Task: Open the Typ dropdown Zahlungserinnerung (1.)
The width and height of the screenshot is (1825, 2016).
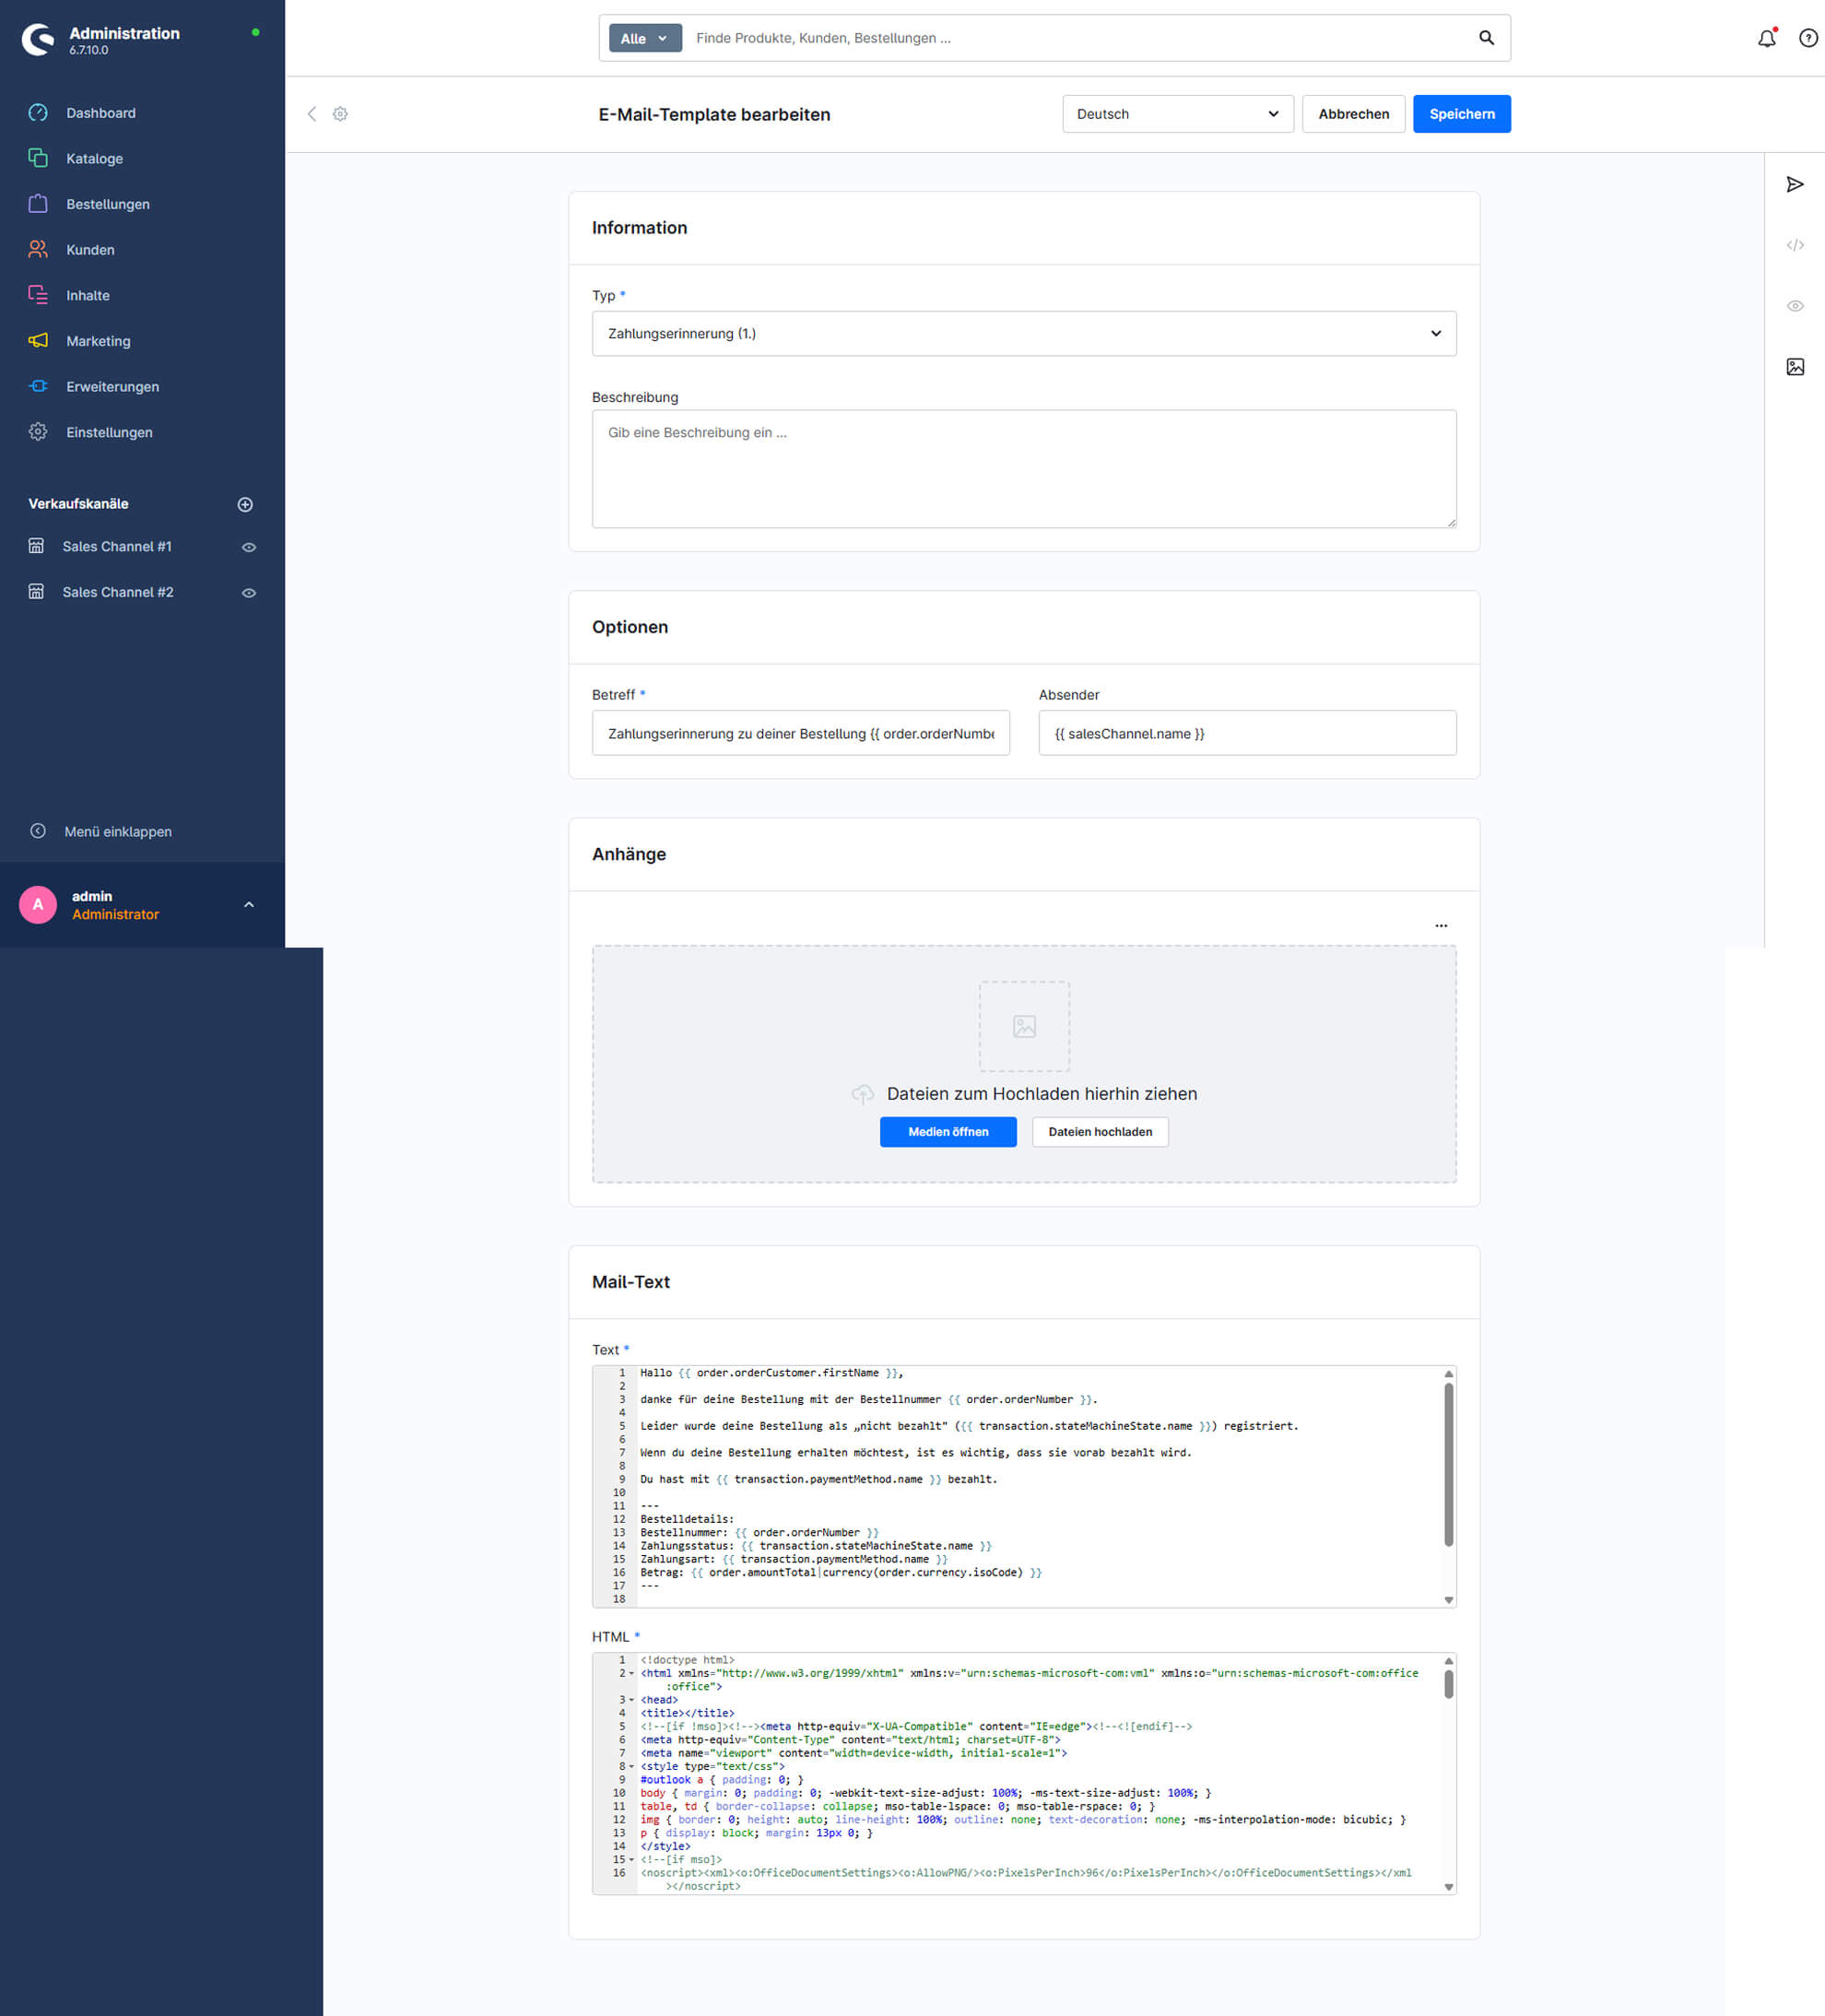Action: click(x=1024, y=333)
